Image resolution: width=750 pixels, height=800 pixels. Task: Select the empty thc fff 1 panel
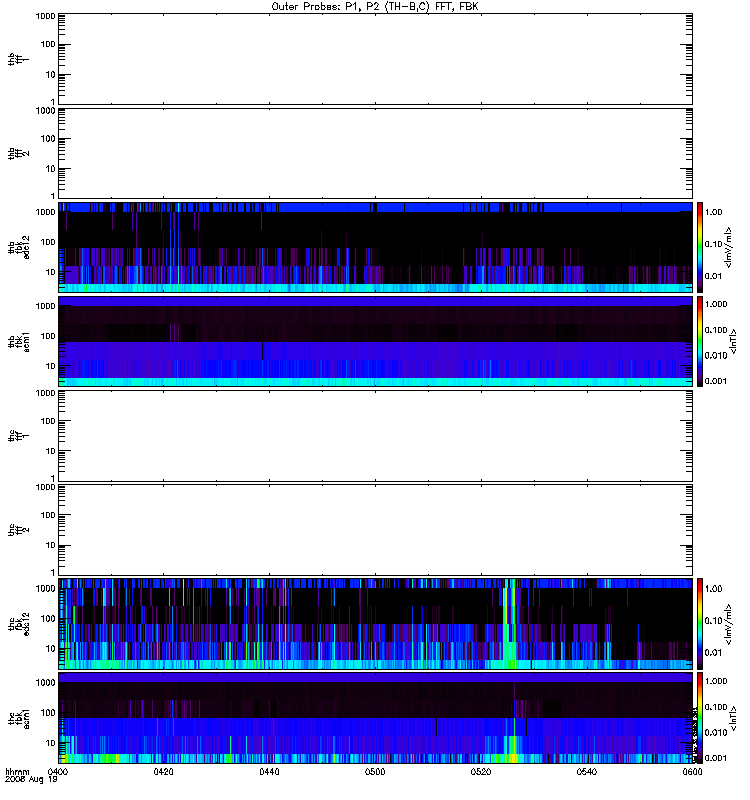pos(375,436)
